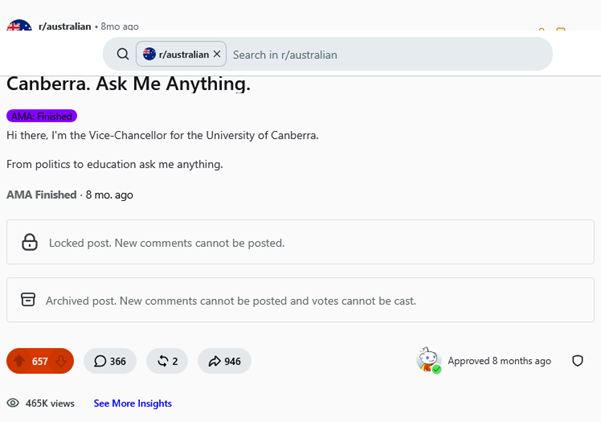Click the crosspost button showing 2
Image resolution: width=601 pixels, height=422 pixels.
pyautogui.click(x=167, y=361)
